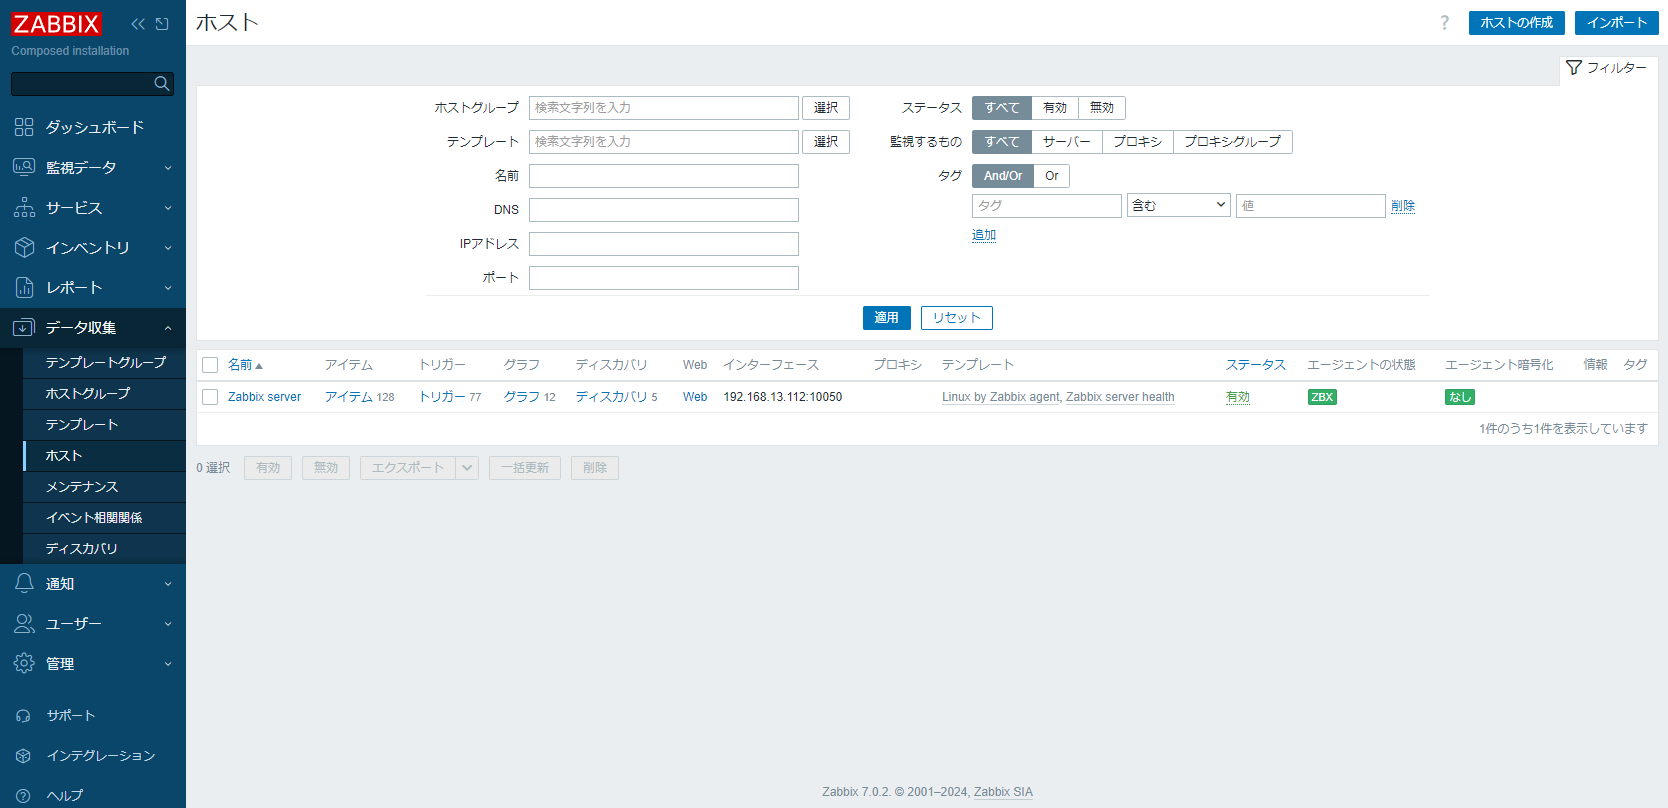Click the データ収集 data collection icon
Image resolution: width=1668 pixels, height=808 pixels.
[24, 327]
